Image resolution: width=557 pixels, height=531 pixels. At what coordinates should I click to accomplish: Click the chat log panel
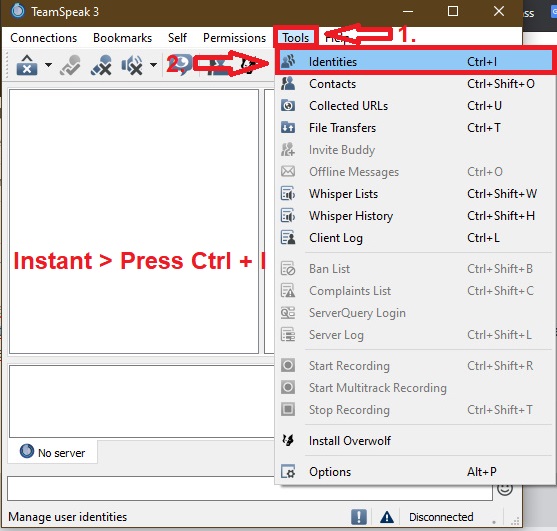142,401
